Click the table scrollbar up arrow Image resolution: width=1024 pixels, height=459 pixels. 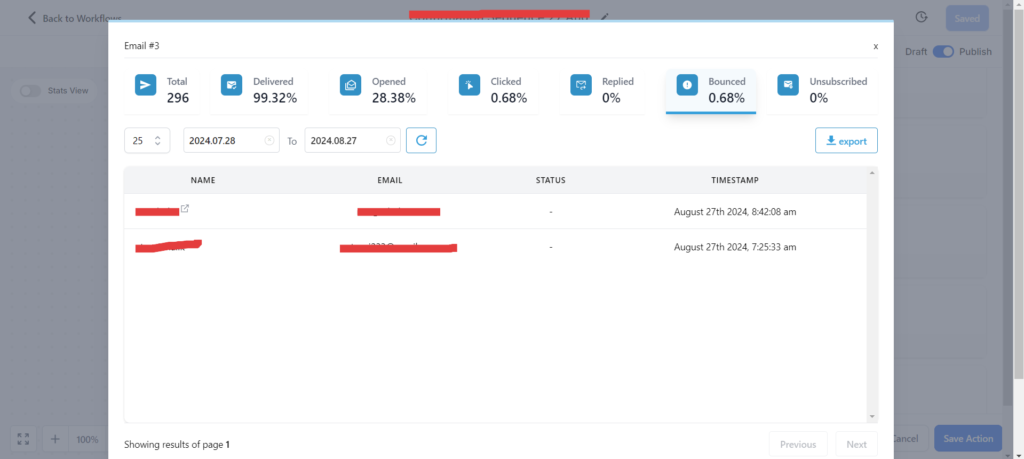tap(872, 173)
